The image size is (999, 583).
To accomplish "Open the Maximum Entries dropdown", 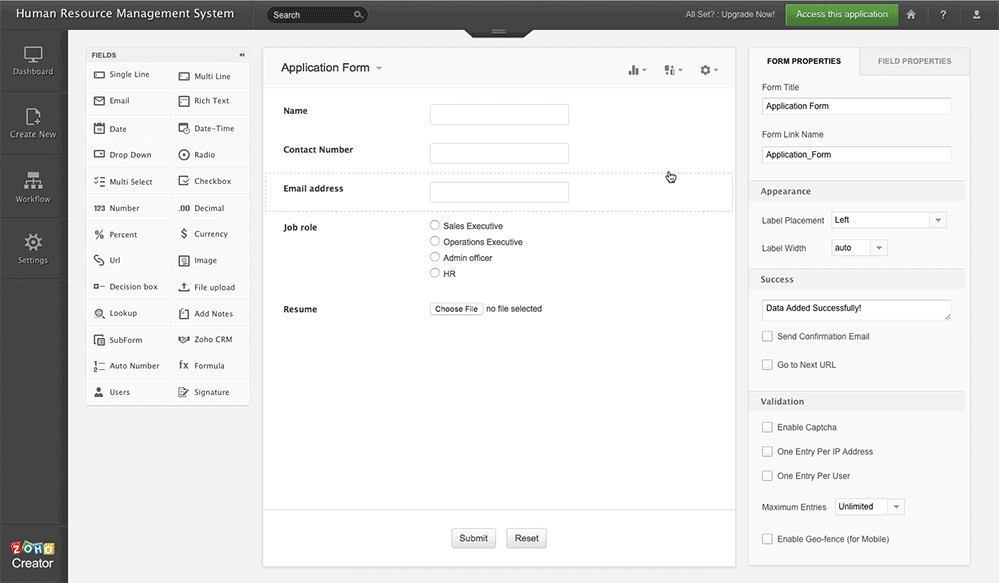I will click(x=868, y=506).
